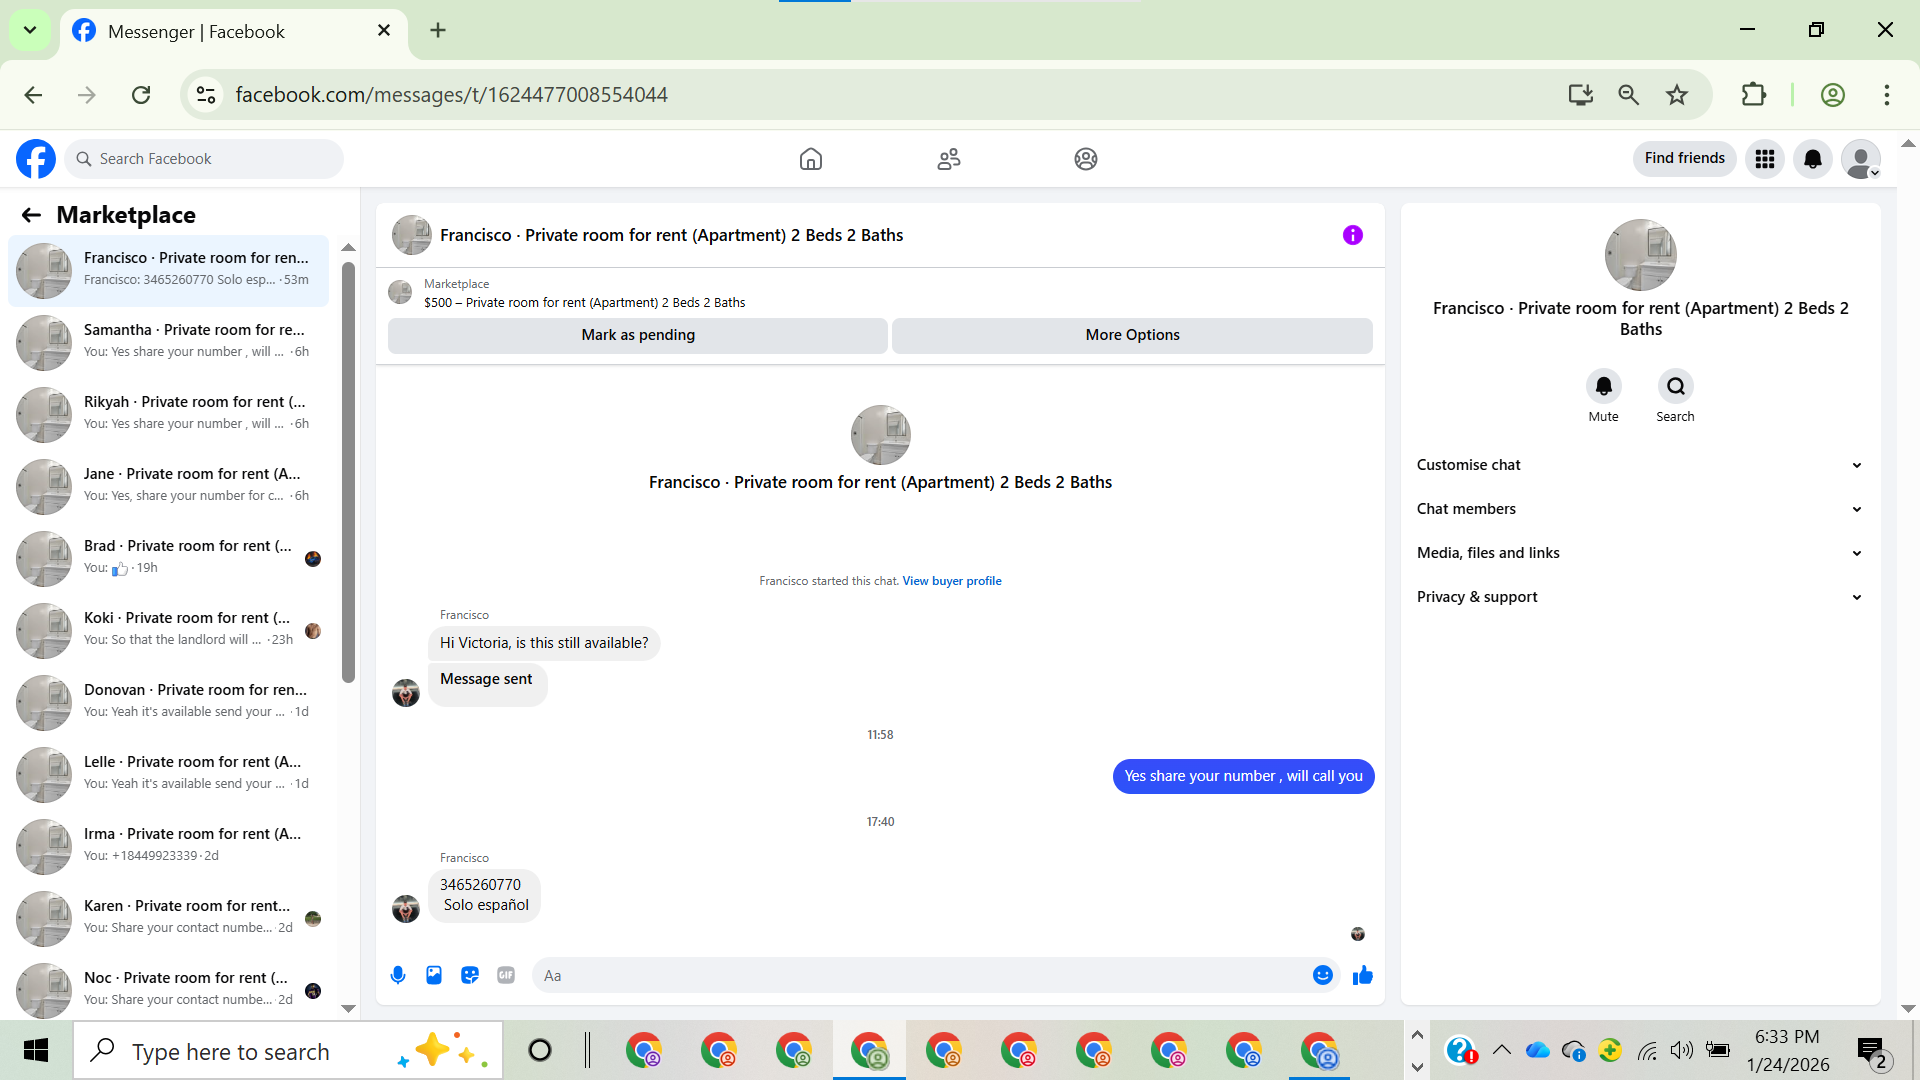
Task: Mute this conversation
Action: tap(1603, 387)
